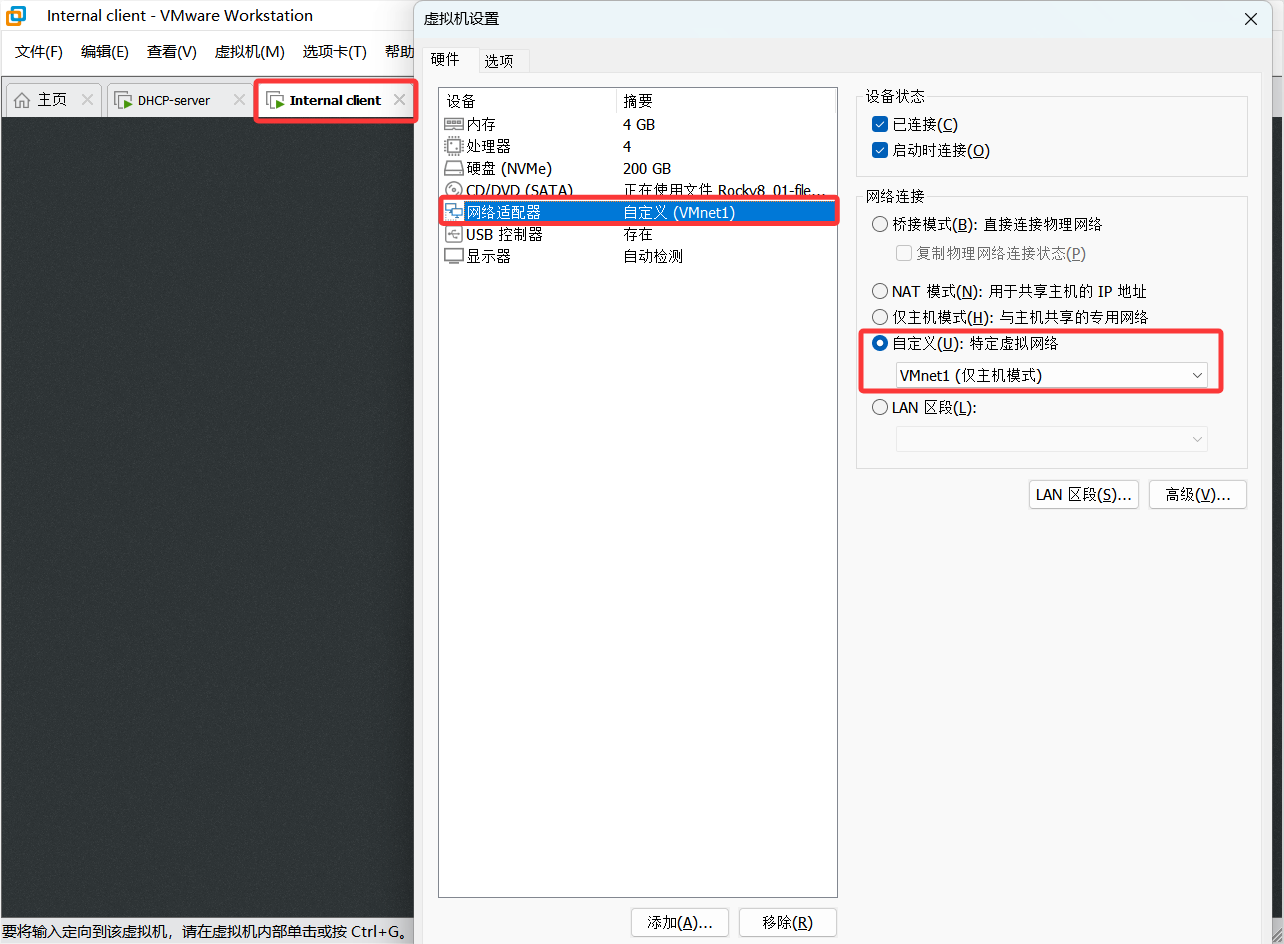Click the LAN 区段(S)... button

(x=1084, y=495)
